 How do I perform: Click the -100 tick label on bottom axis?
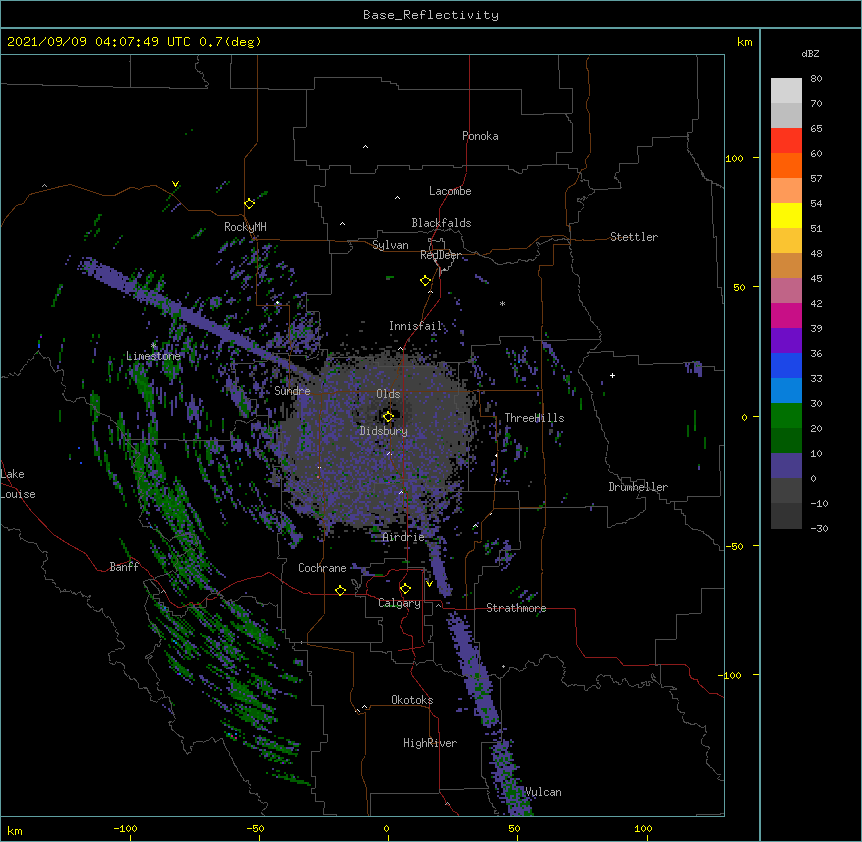(125, 828)
